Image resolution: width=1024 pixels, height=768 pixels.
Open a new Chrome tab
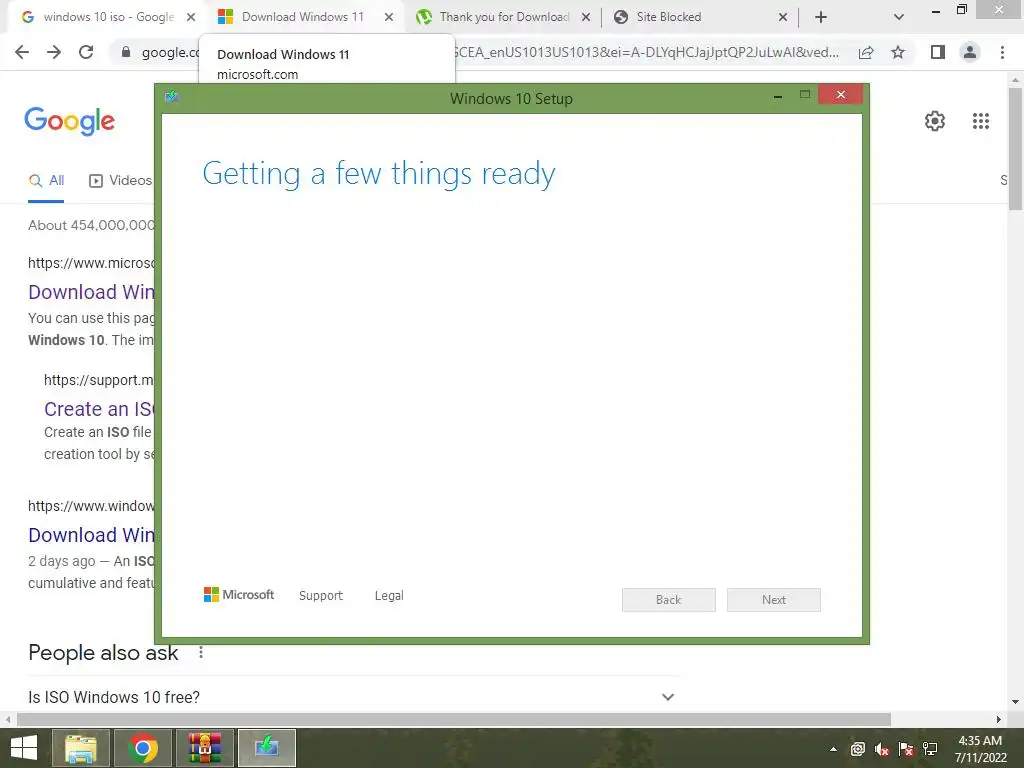tap(821, 18)
